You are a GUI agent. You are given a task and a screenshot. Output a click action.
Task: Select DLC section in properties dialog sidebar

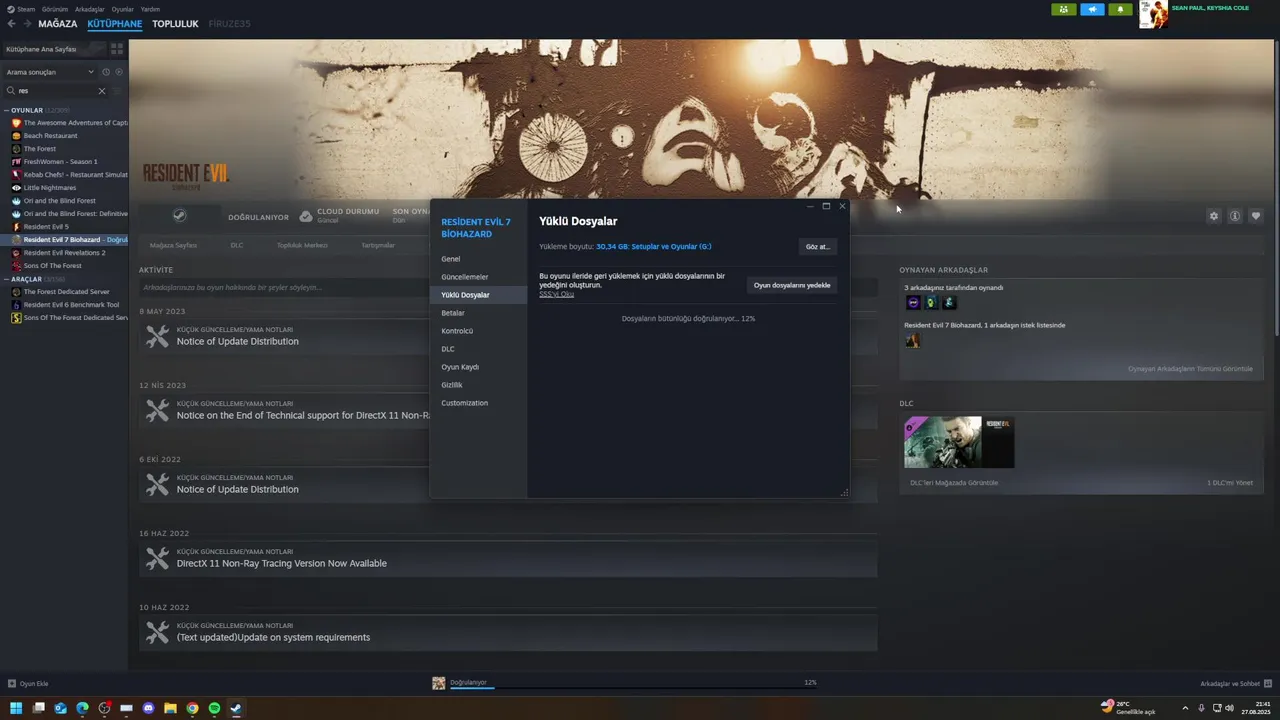(478, 349)
